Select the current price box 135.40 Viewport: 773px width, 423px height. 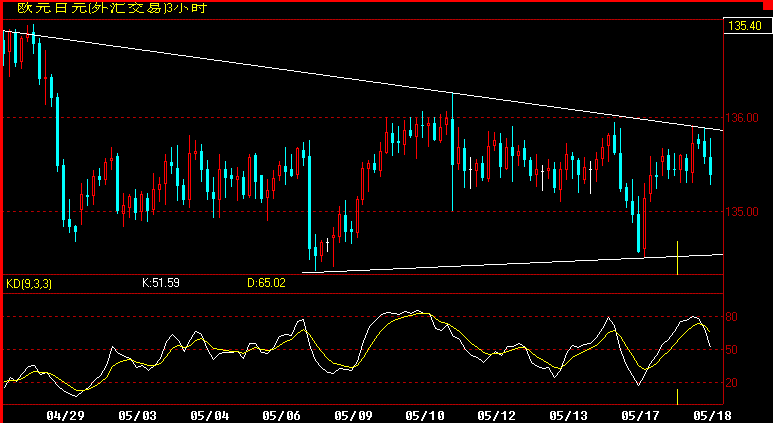click(746, 26)
